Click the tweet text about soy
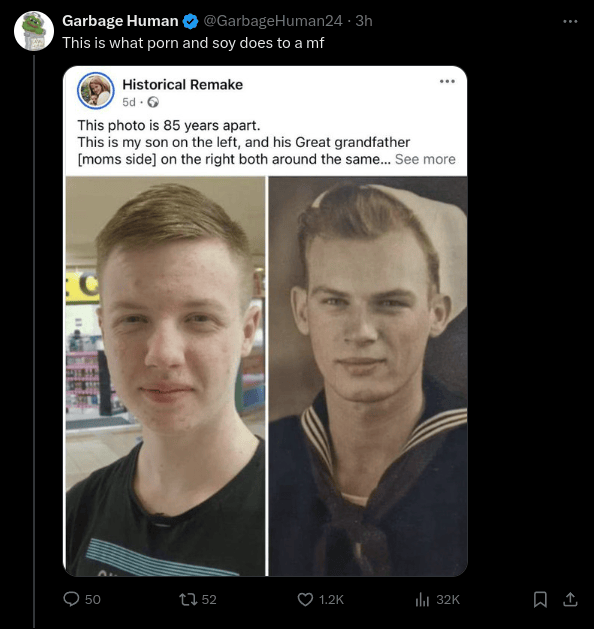 click(193, 43)
